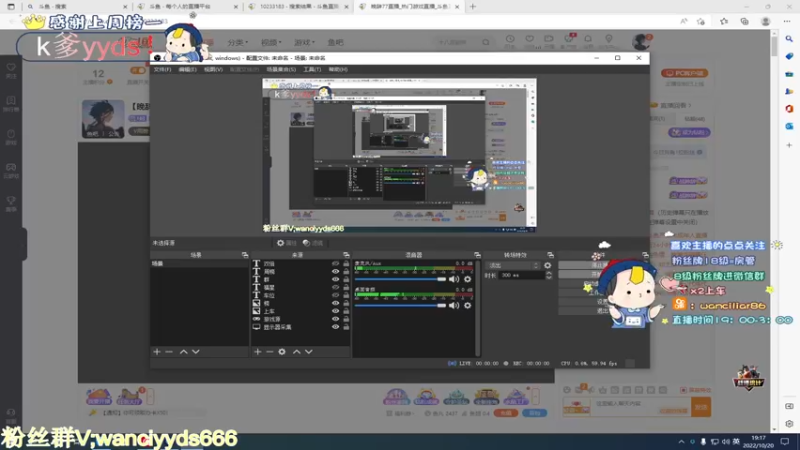Click the PC客户端 button on Douyu
Image resolution: width=800 pixels, height=450 pixels.
[x=684, y=73]
